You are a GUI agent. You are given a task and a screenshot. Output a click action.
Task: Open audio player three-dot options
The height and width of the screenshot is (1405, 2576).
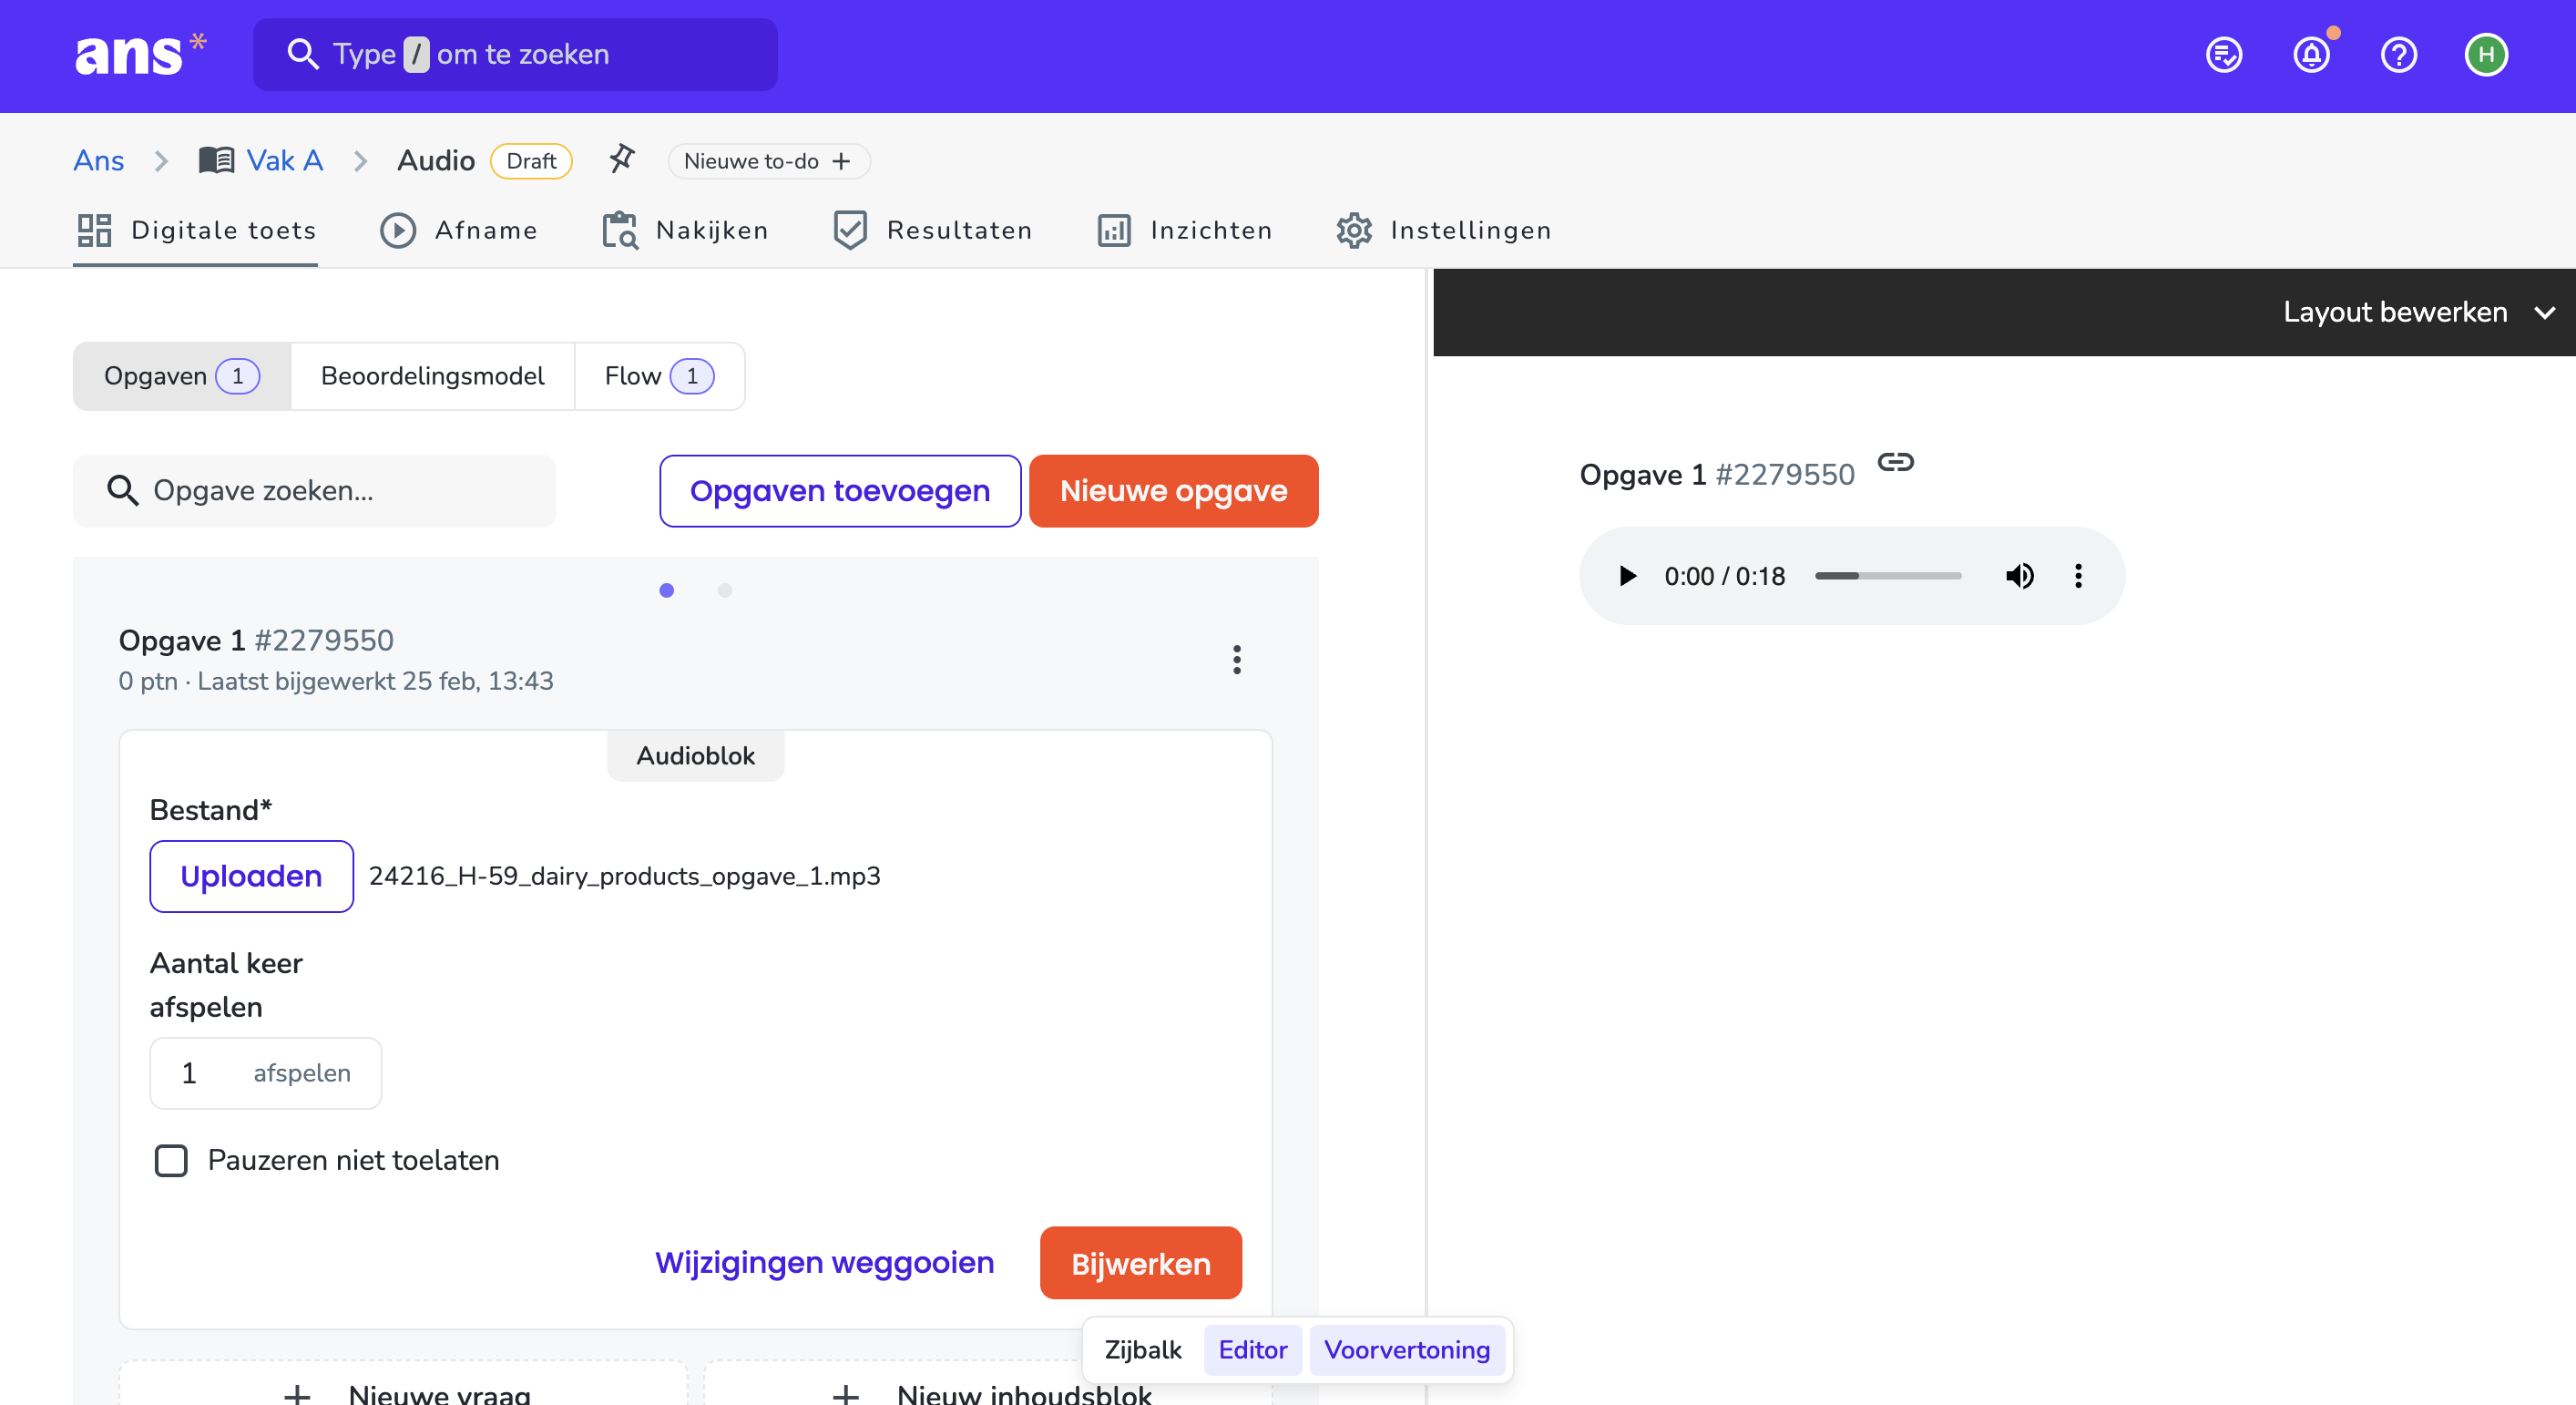click(x=2078, y=576)
